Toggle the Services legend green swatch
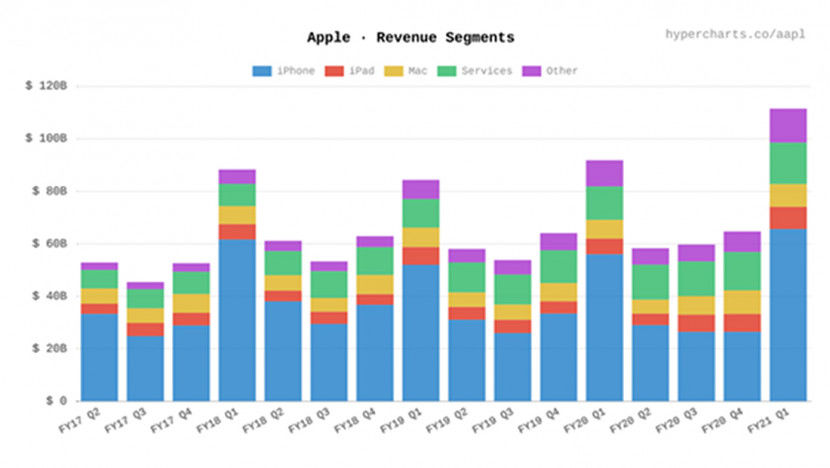This screenshot has height=468, width=830. pyautogui.click(x=447, y=71)
